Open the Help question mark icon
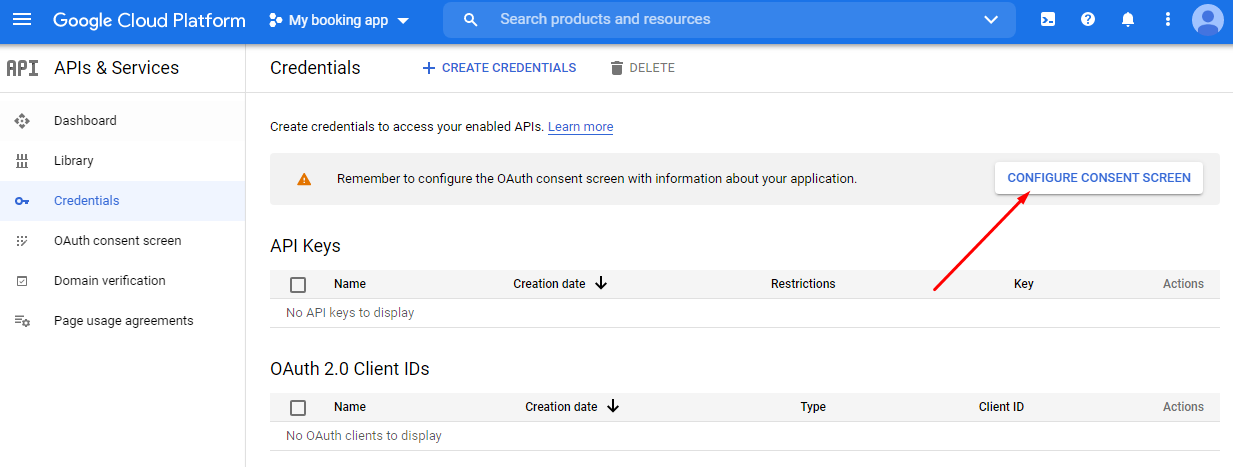 [x=1088, y=20]
